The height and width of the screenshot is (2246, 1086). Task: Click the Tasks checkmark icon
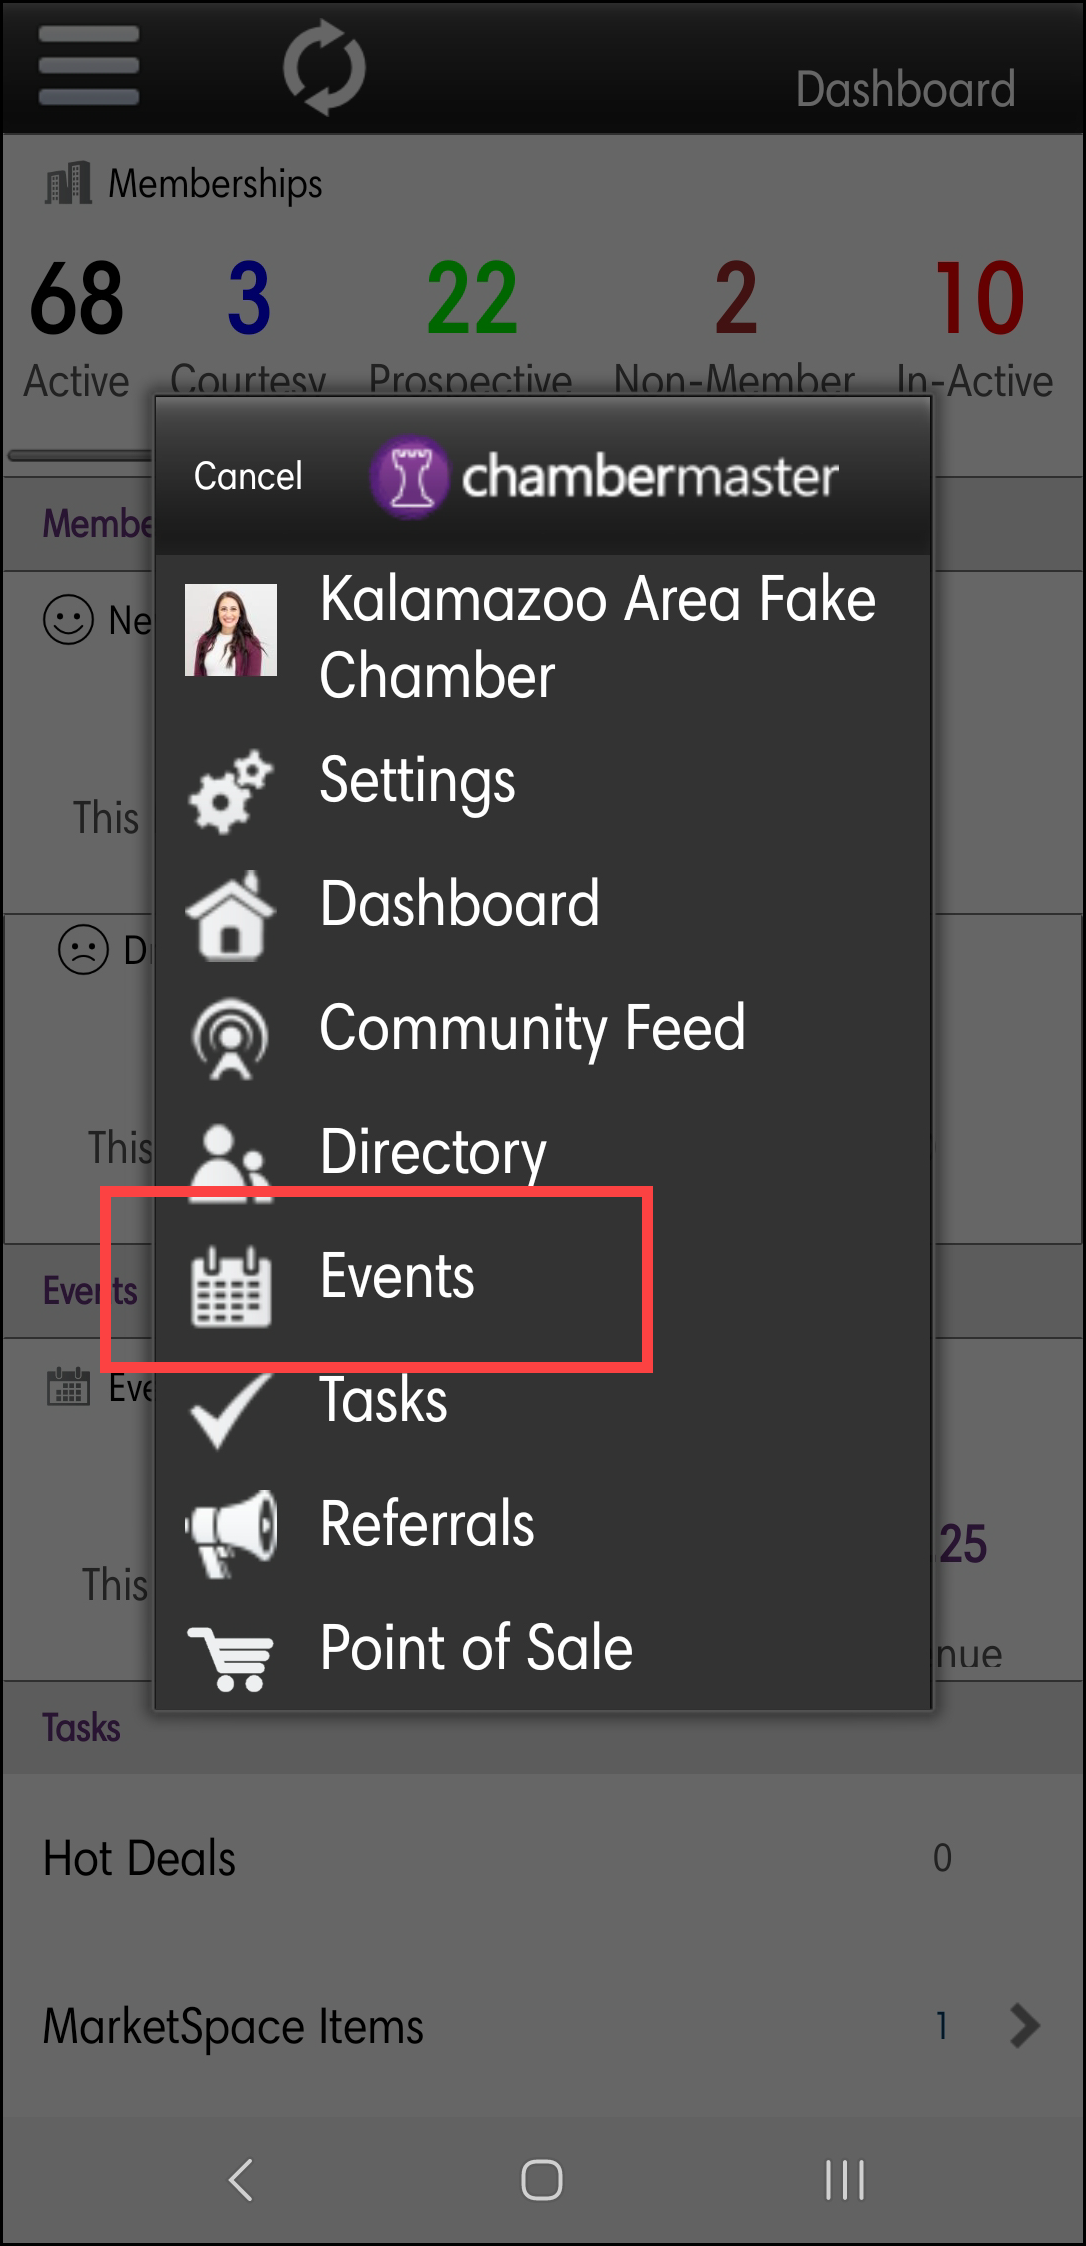[231, 1410]
